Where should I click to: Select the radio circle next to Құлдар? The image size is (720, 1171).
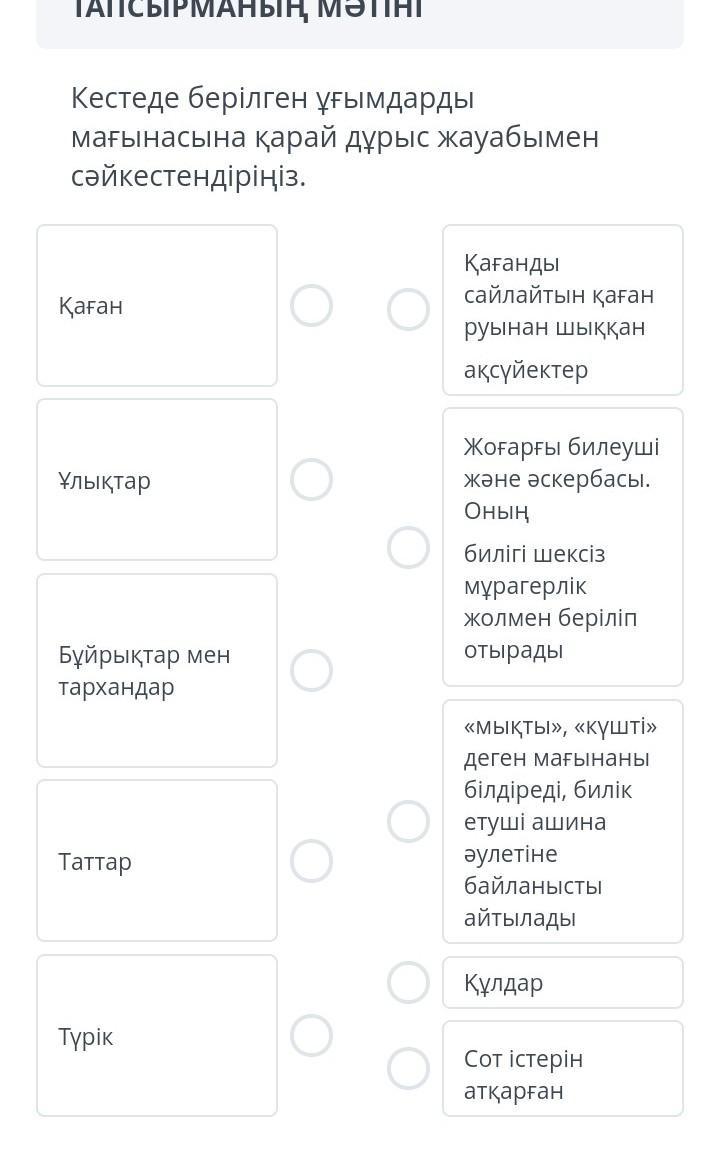click(x=408, y=983)
